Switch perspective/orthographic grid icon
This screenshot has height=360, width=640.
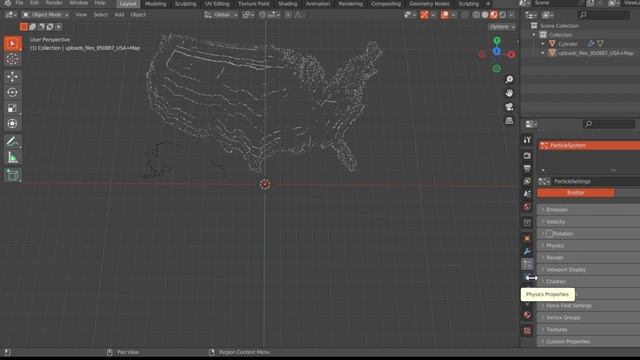(x=509, y=121)
